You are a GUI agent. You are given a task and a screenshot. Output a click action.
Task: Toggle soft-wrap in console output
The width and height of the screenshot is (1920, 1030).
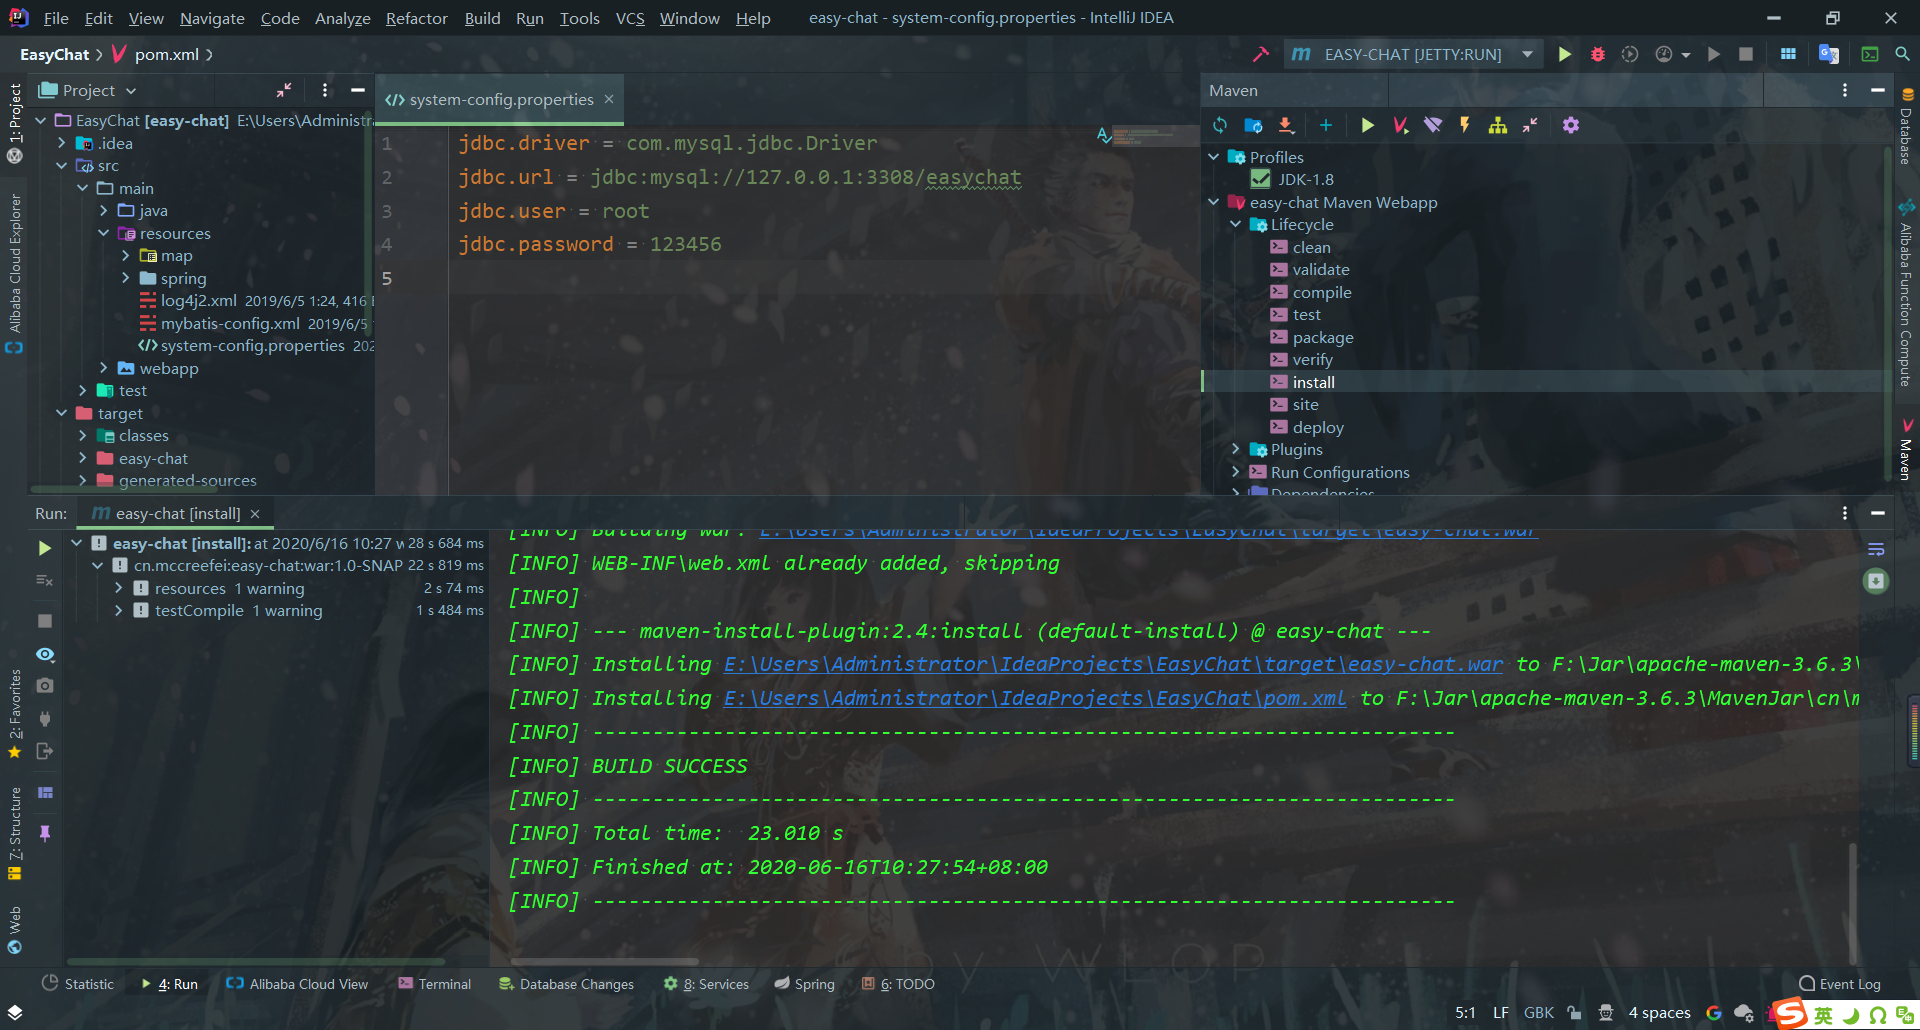tap(1876, 549)
